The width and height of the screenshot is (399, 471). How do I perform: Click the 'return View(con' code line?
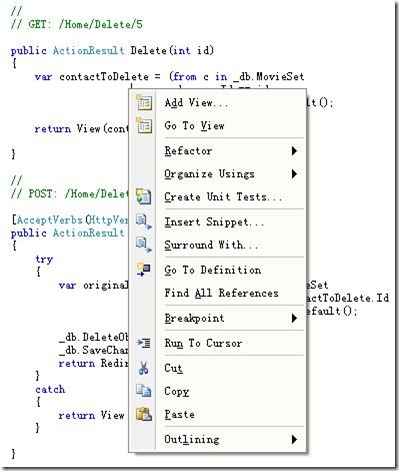(81, 129)
